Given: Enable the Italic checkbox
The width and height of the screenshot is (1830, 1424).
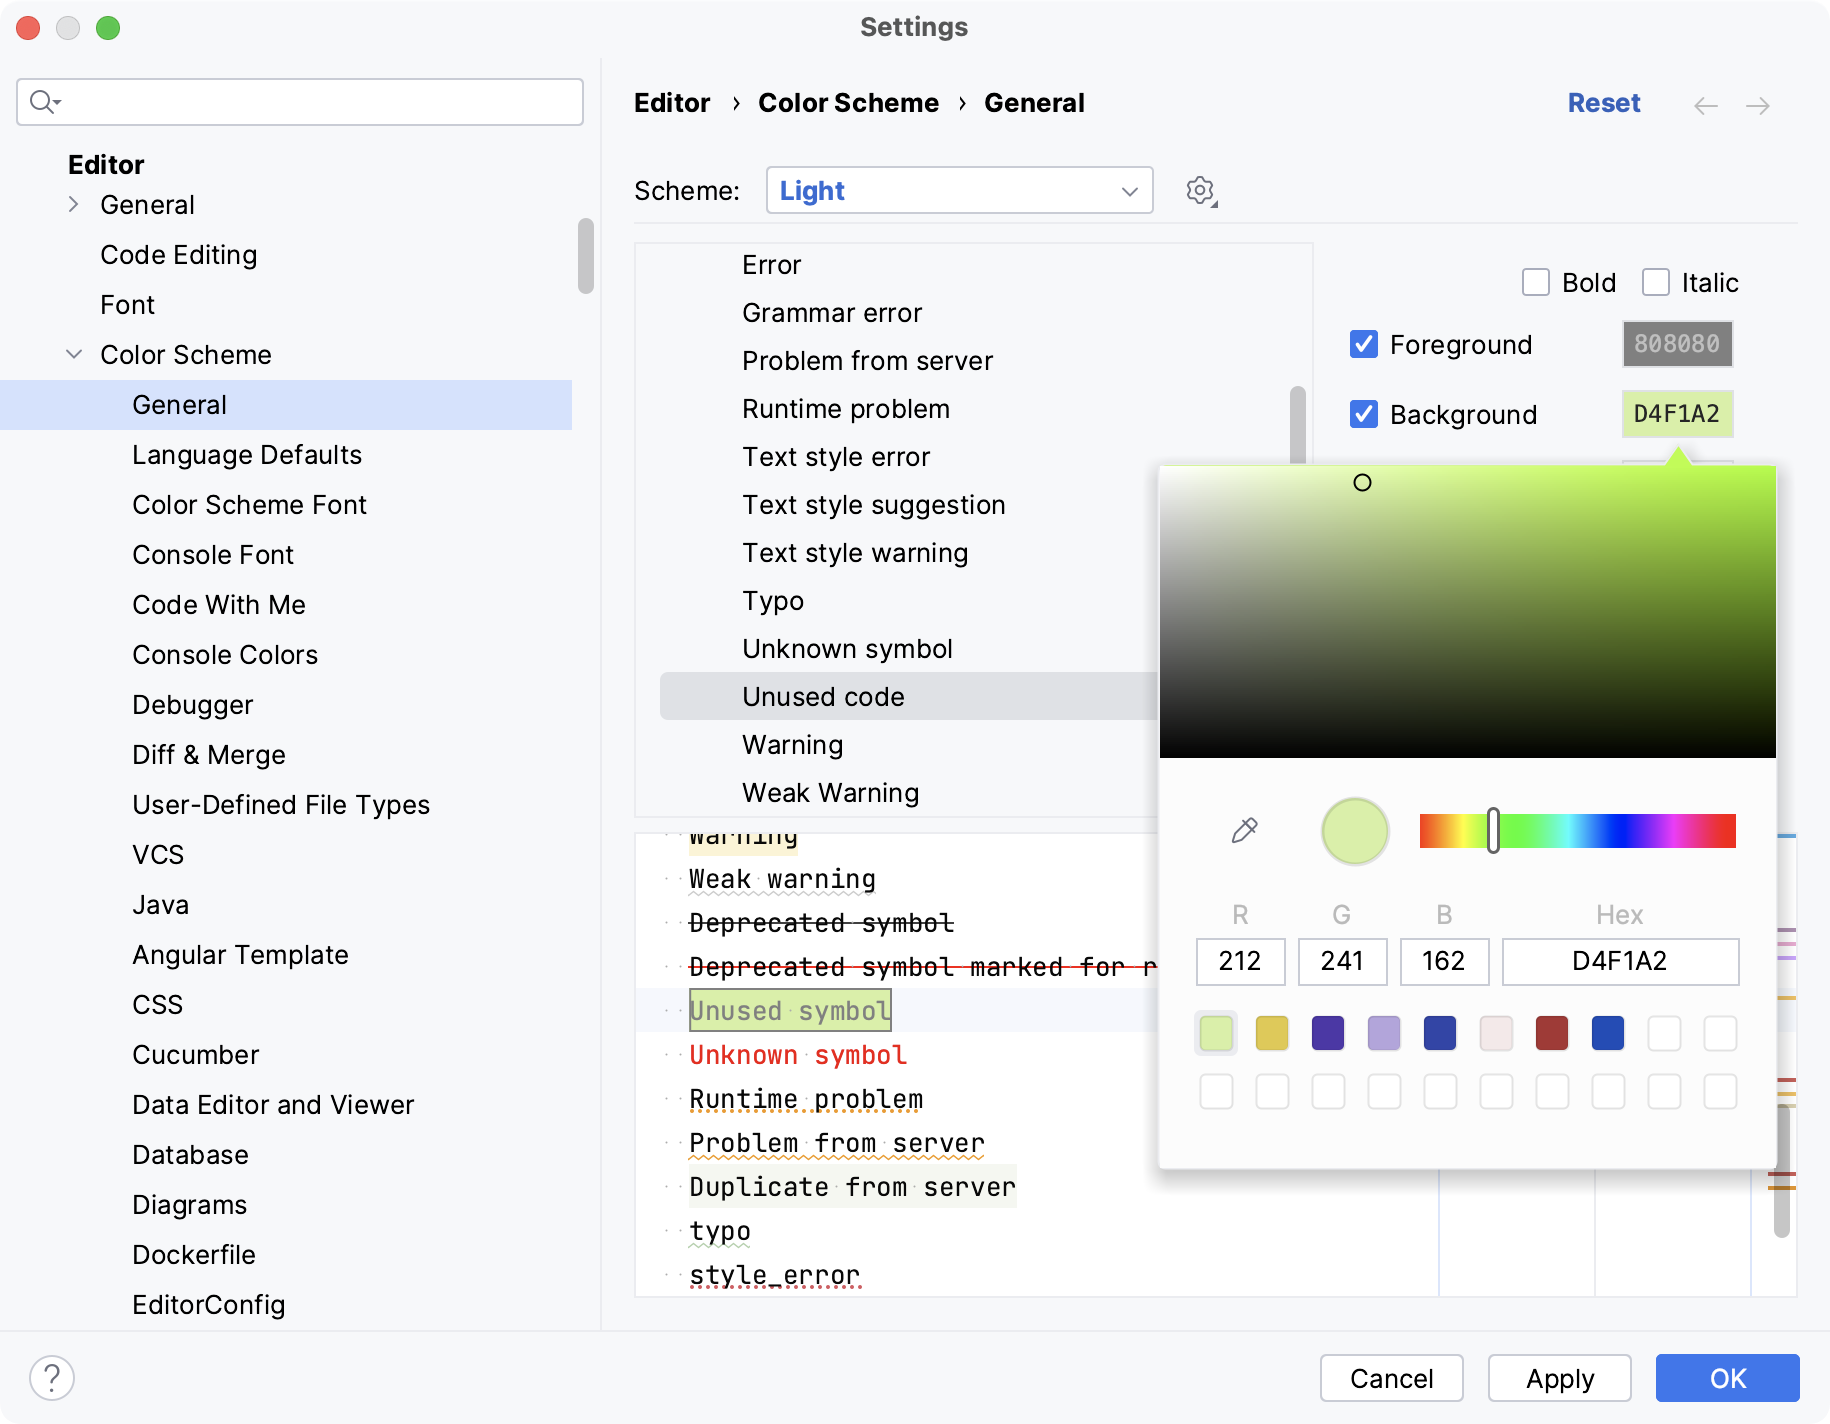Looking at the screenshot, I should [x=1656, y=282].
